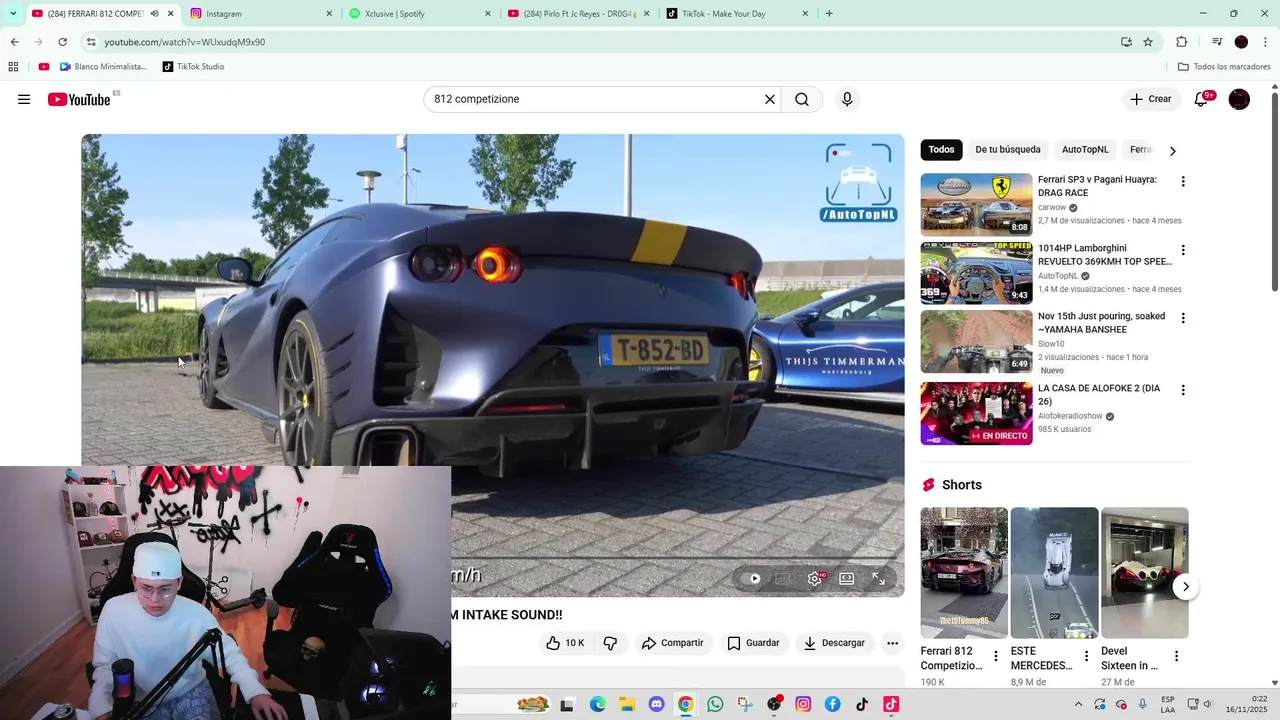Screen dimensions: 1280x720
Task: Enter fullscreen in the video player
Action: click(878, 578)
